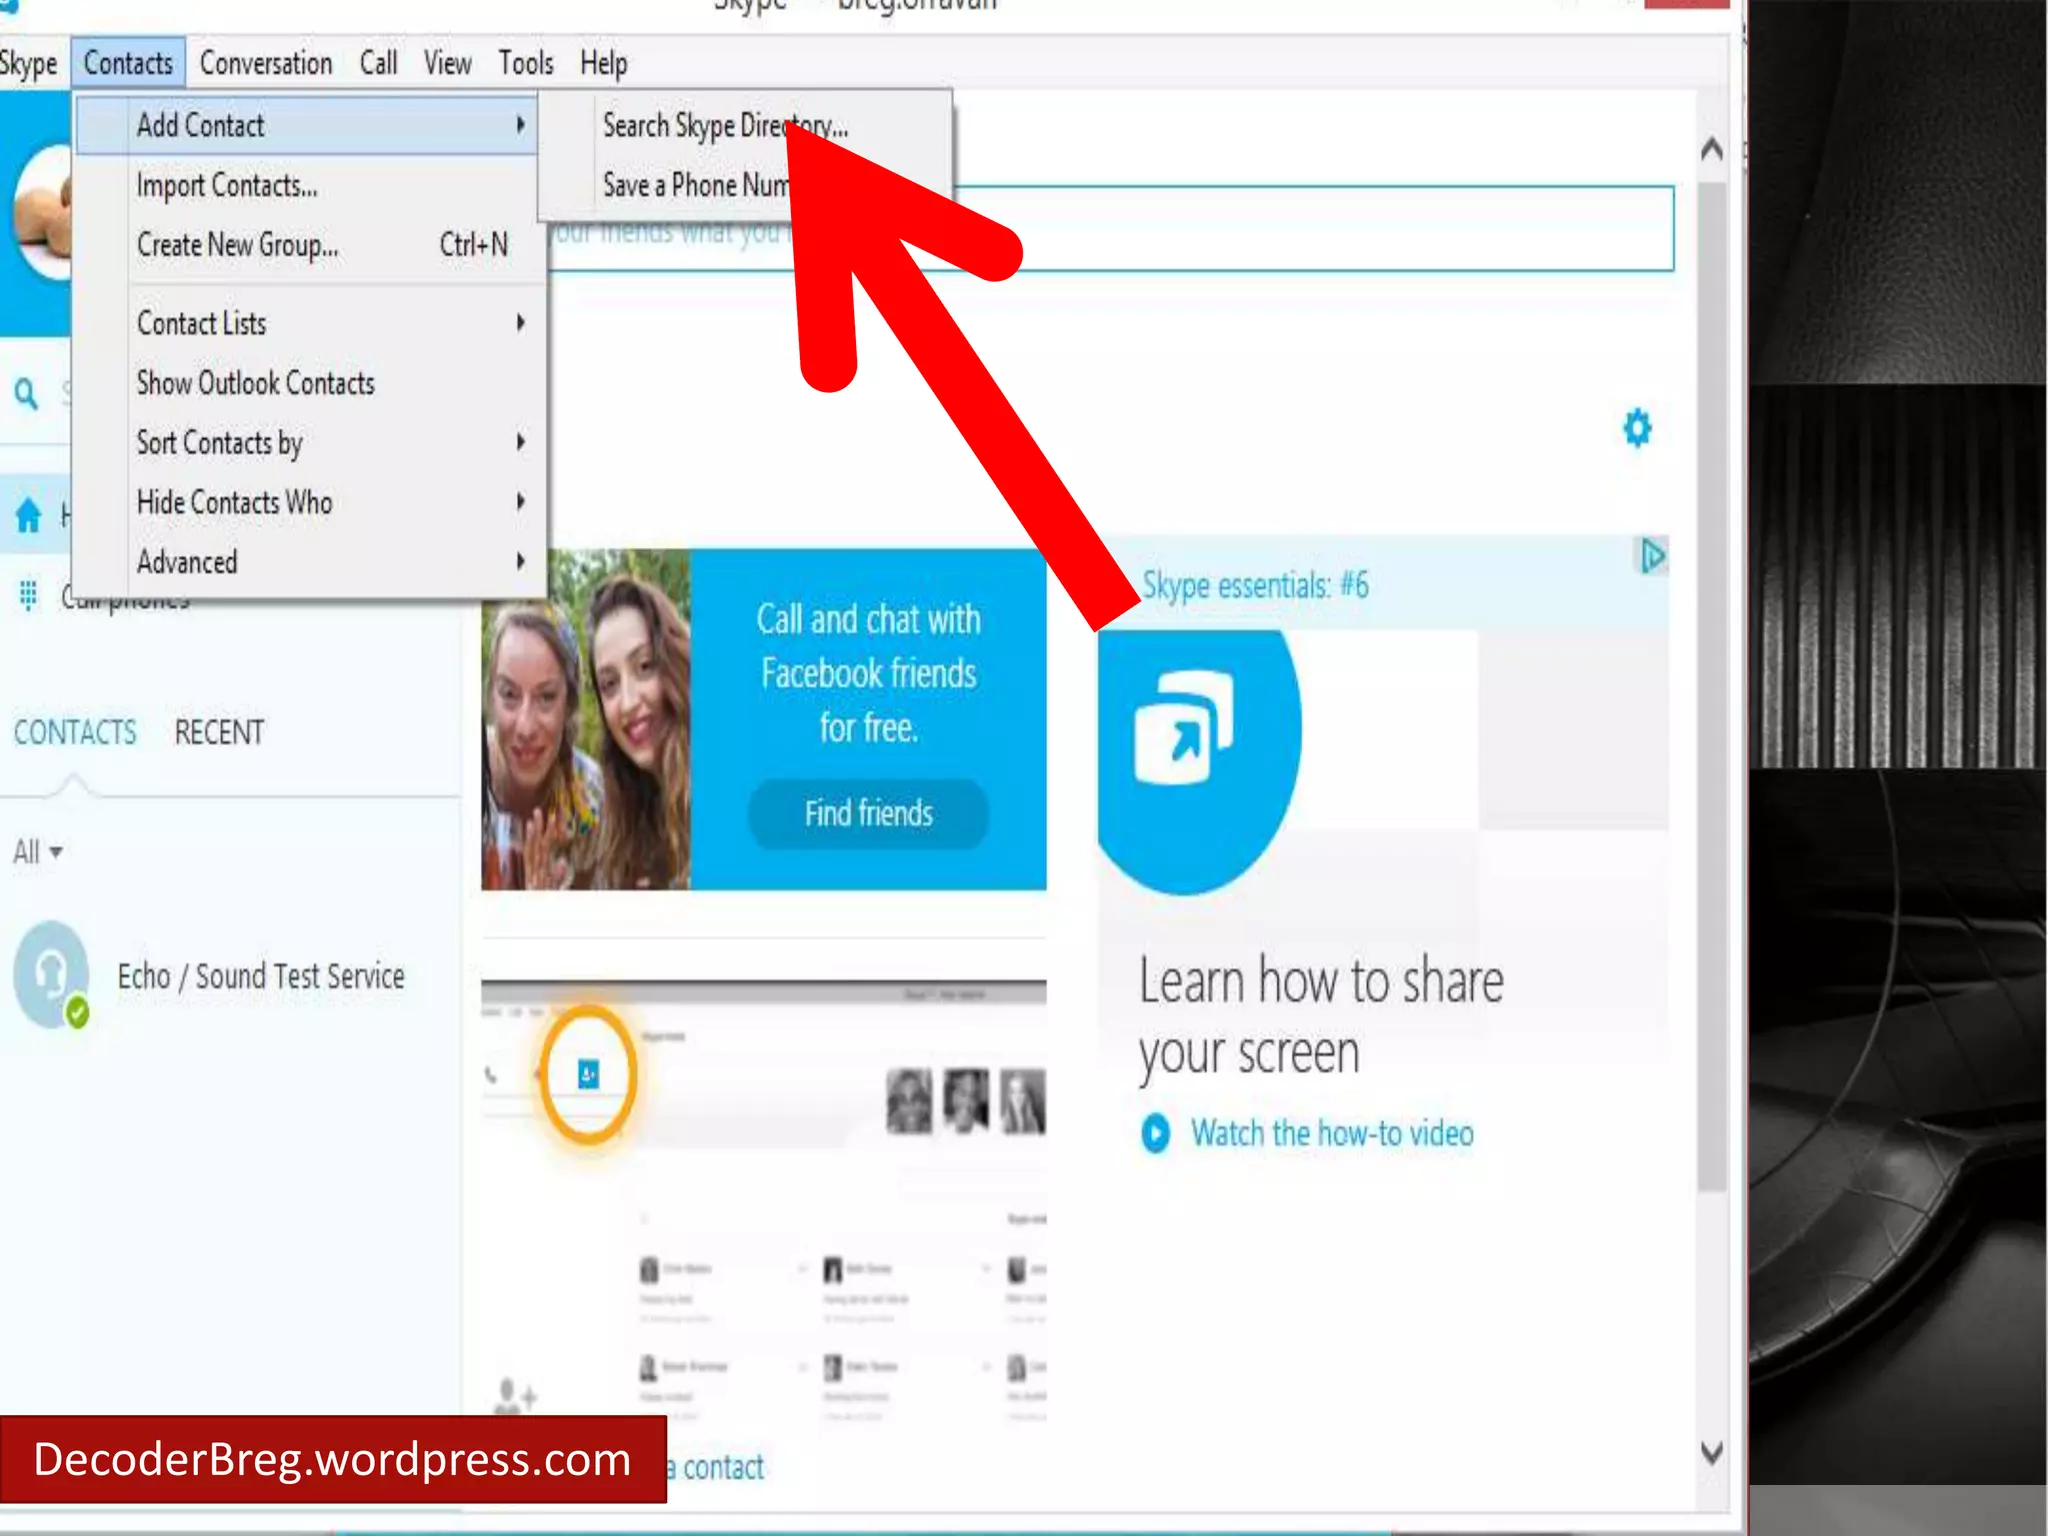Open the Conversation menu
The image size is (2048, 1536).
266,63
